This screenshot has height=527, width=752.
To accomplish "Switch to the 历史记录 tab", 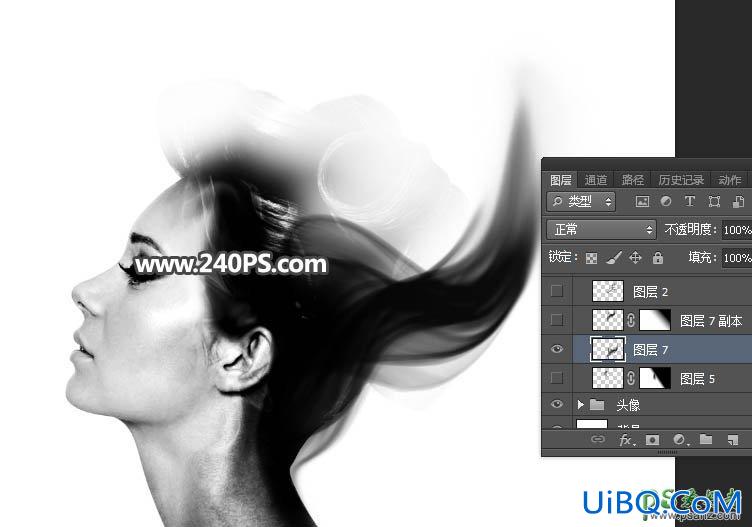I will [681, 180].
